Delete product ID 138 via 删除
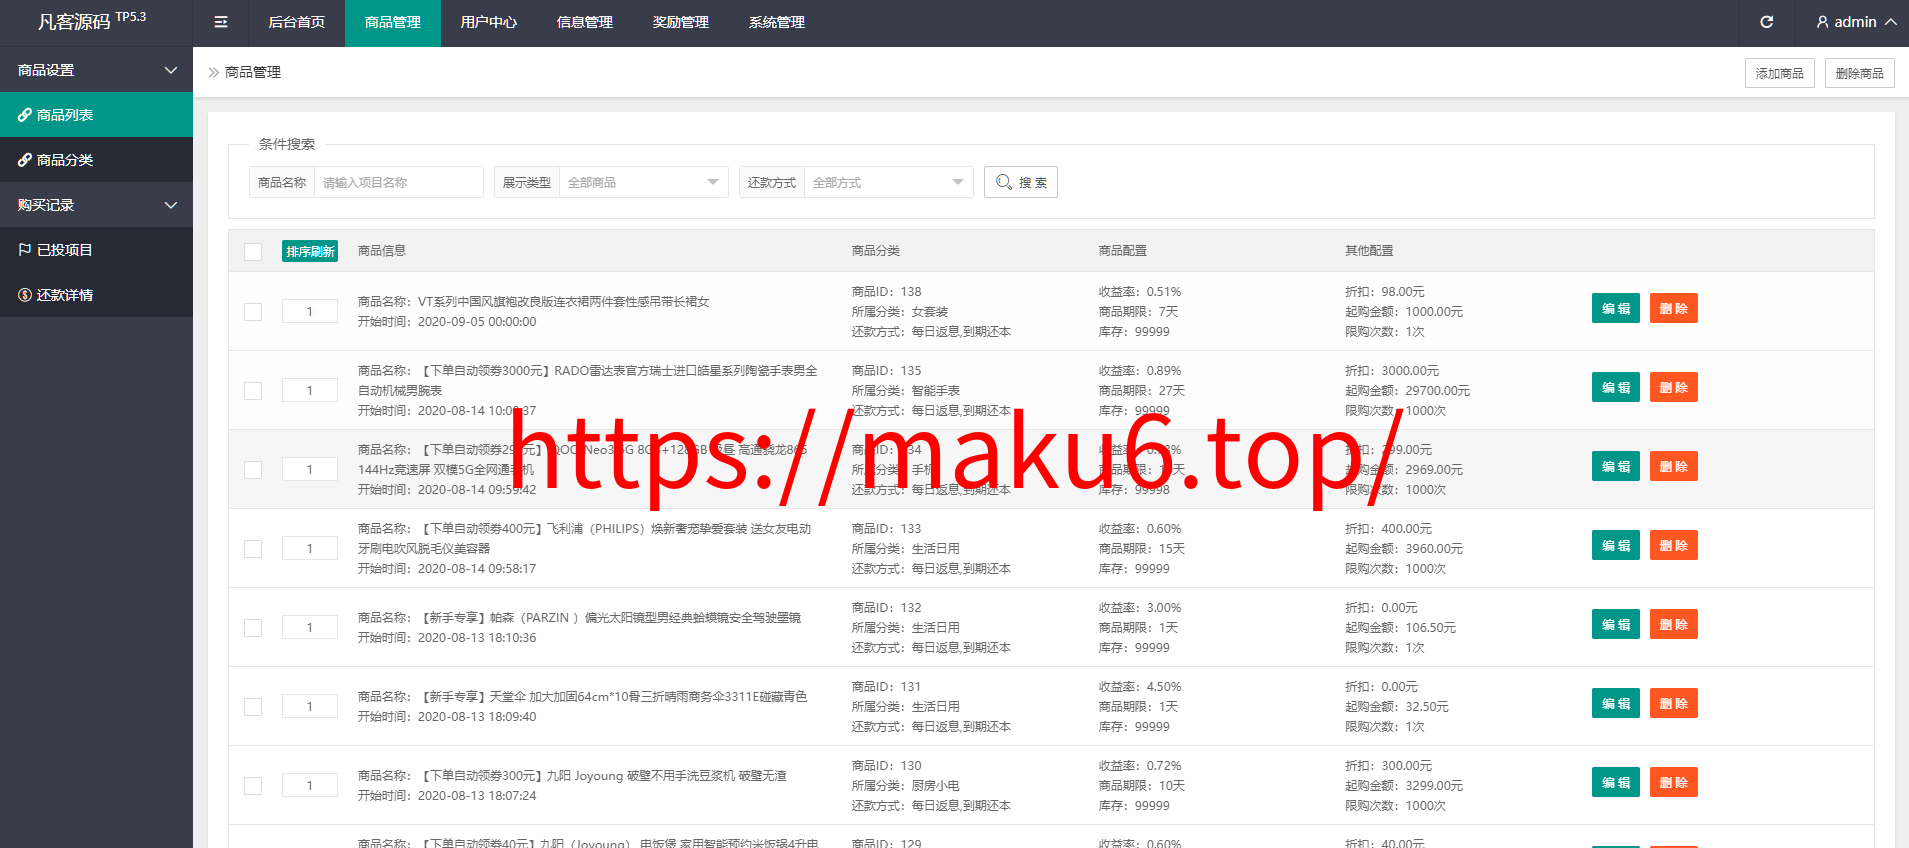 (1674, 308)
